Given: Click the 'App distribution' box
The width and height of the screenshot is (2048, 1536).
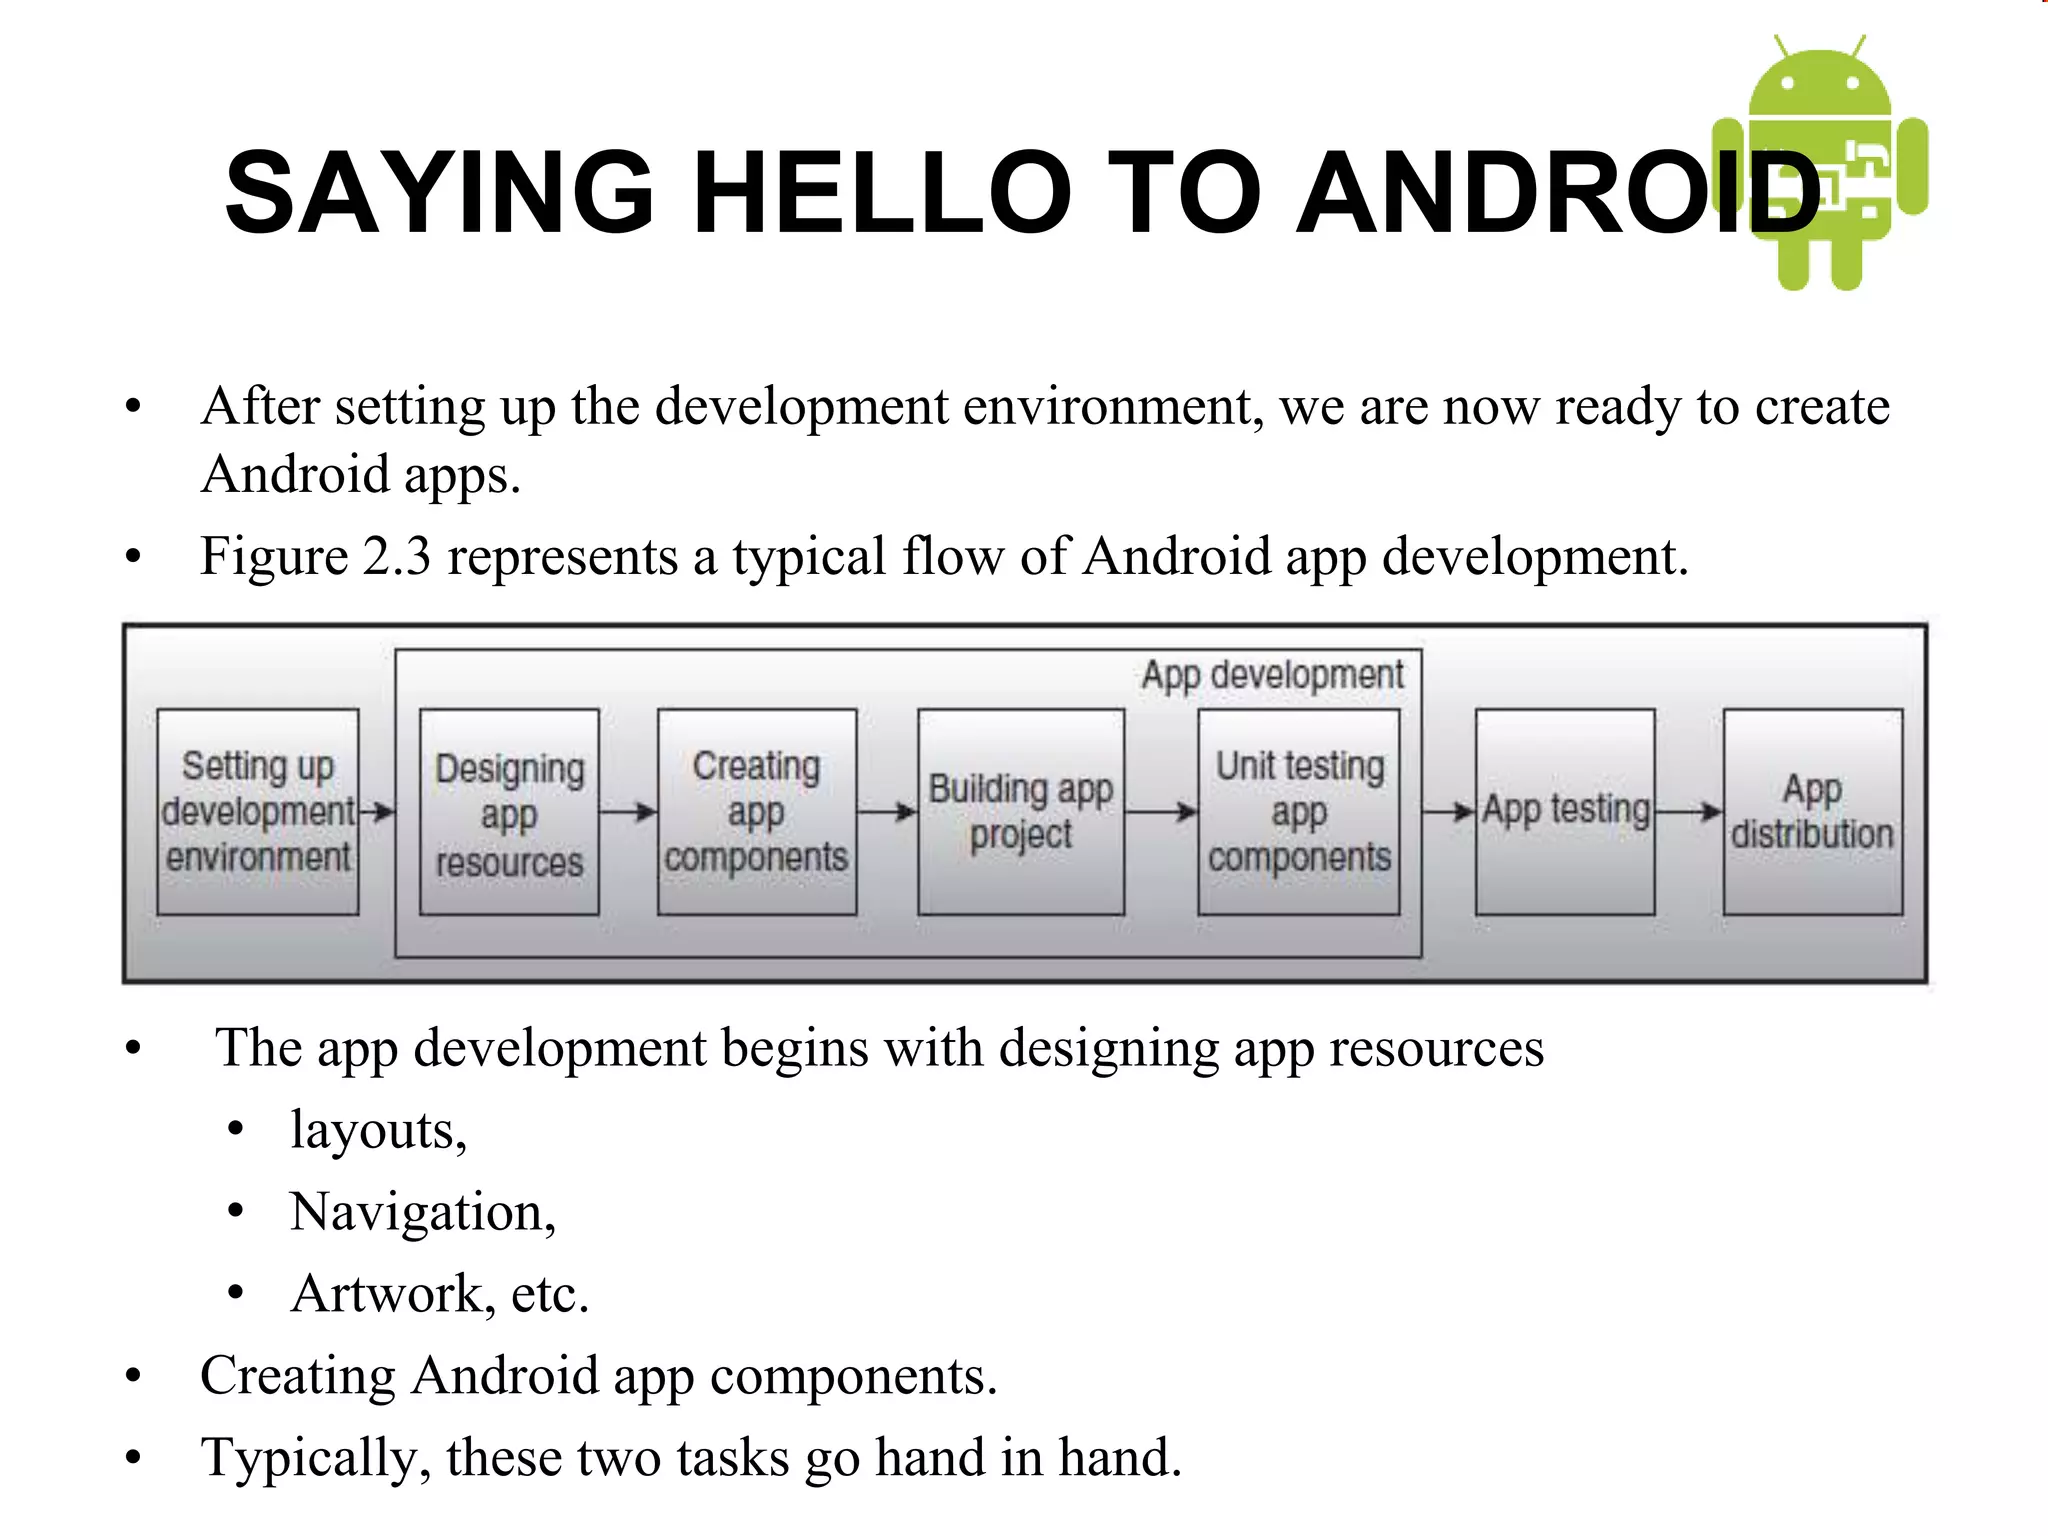Looking at the screenshot, I should click(x=1813, y=812).
